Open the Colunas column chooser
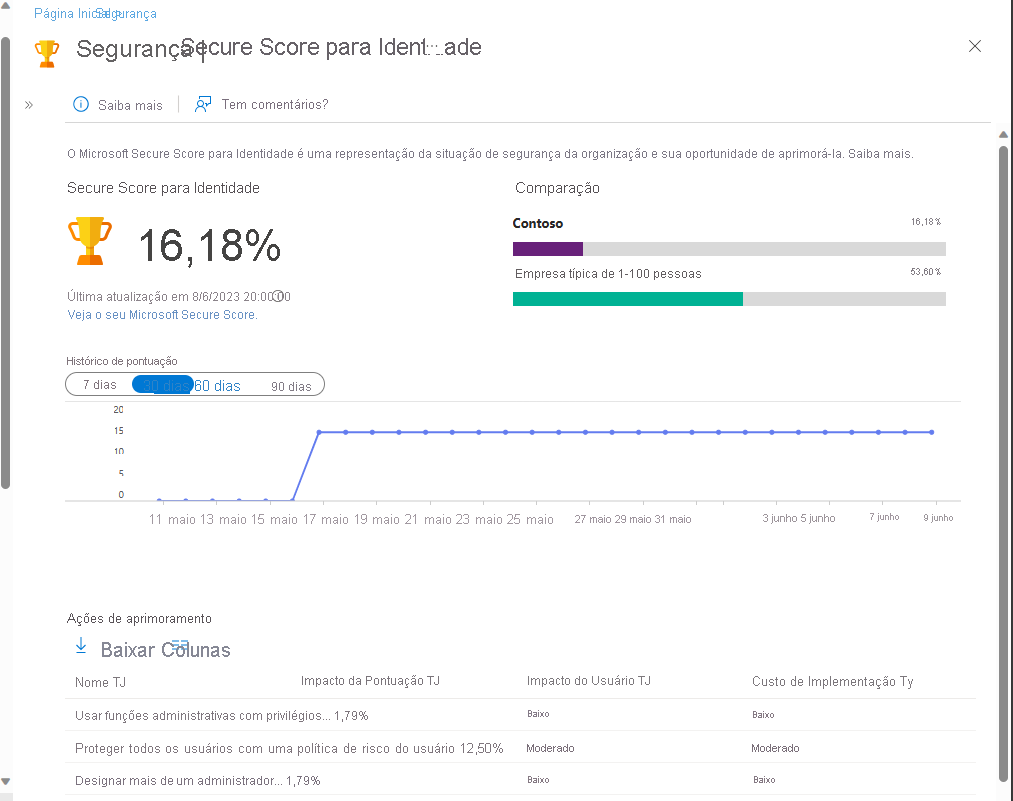 pos(196,650)
